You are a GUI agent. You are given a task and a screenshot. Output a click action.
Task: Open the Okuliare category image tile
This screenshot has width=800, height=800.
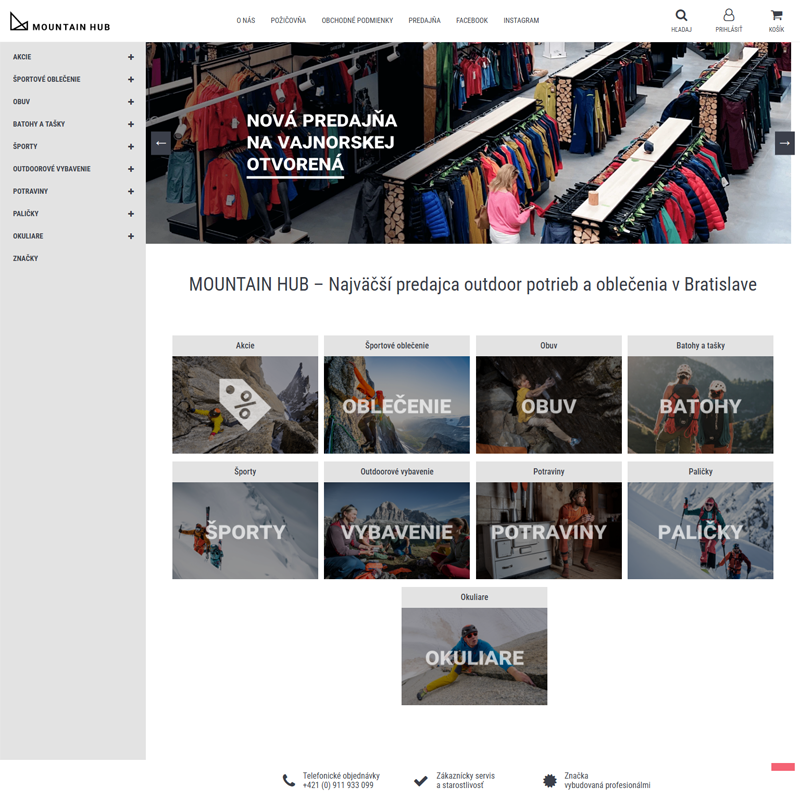pyautogui.click(x=474, y=657)
